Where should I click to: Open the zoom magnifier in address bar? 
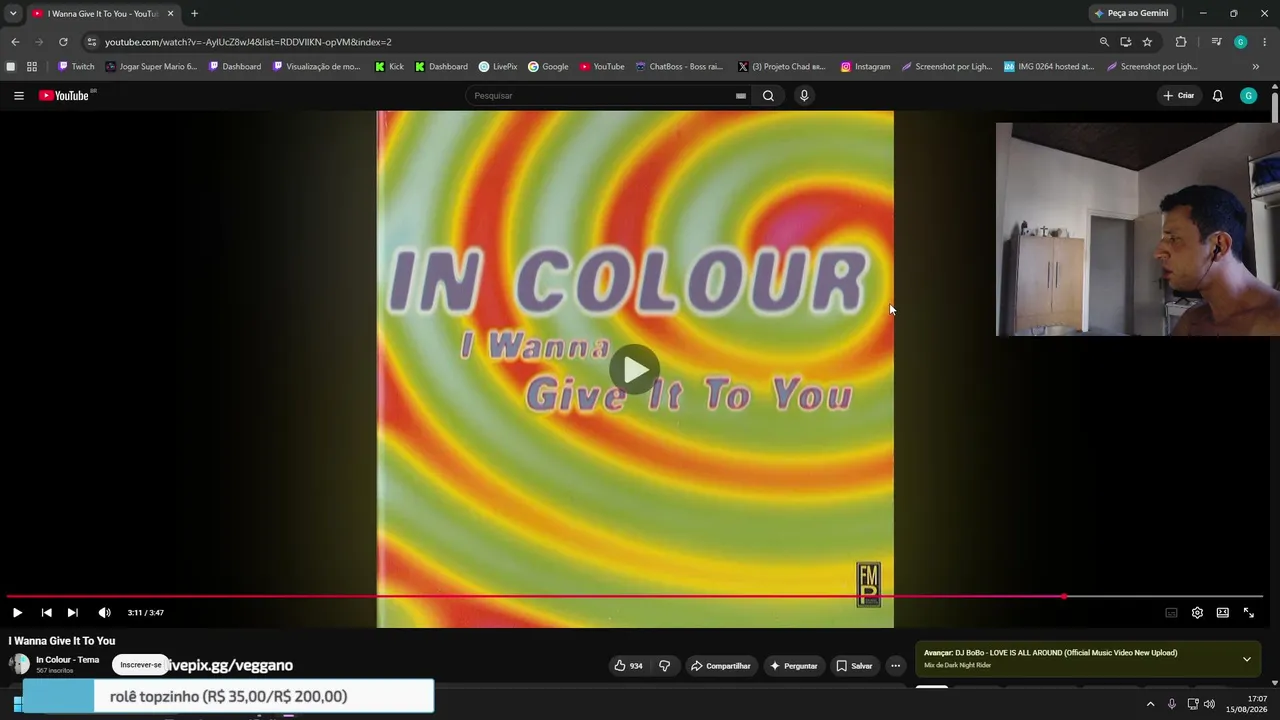[x=1104, y=42]
